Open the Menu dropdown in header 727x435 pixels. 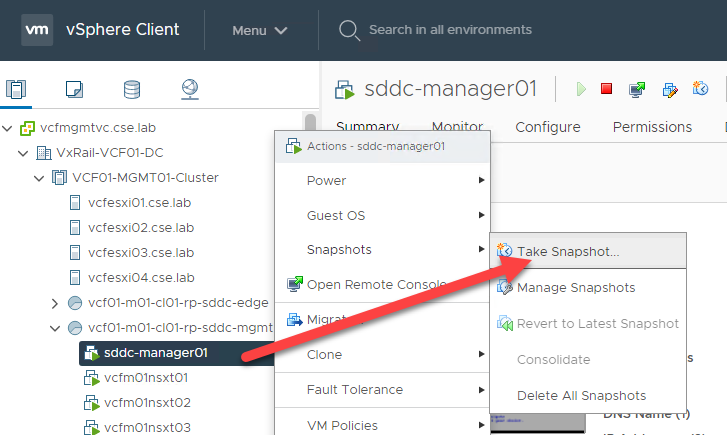point(259,30)
